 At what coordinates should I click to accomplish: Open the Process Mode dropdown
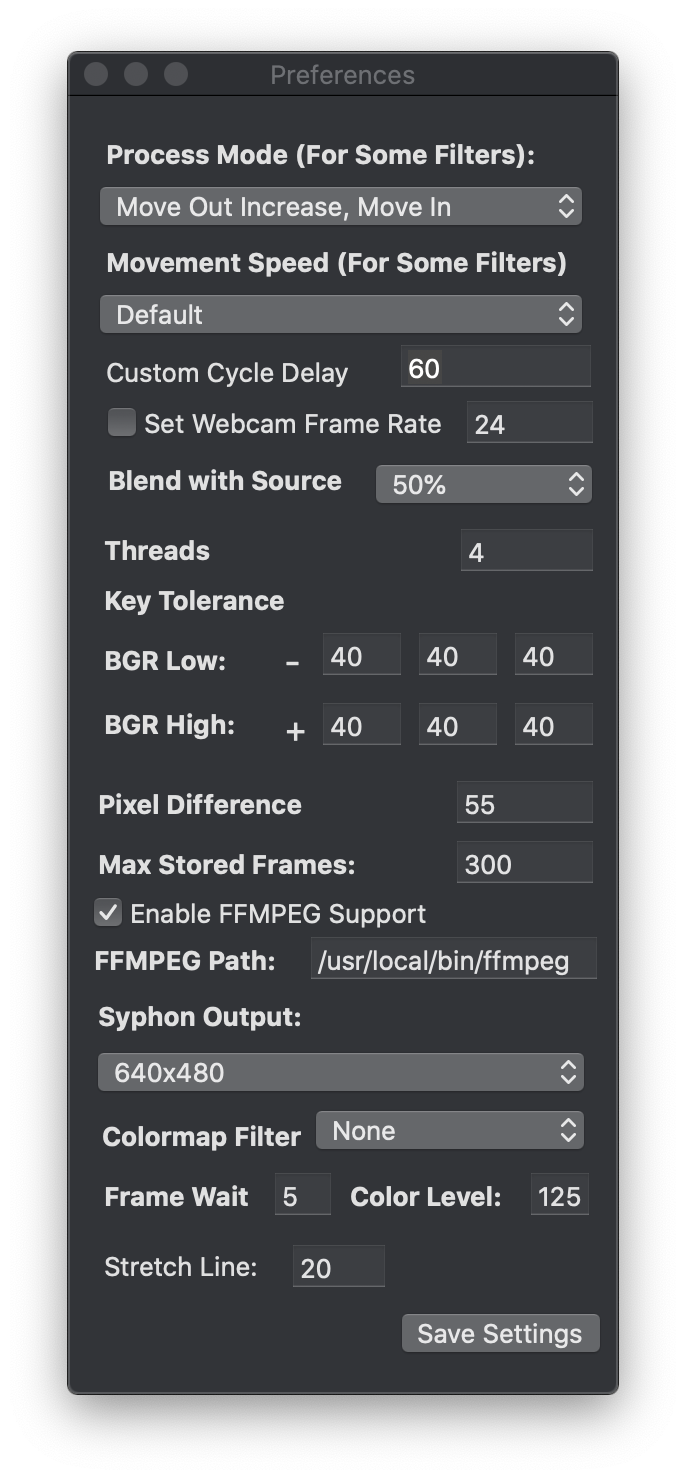pyautogui.click(x=340, y=207)
